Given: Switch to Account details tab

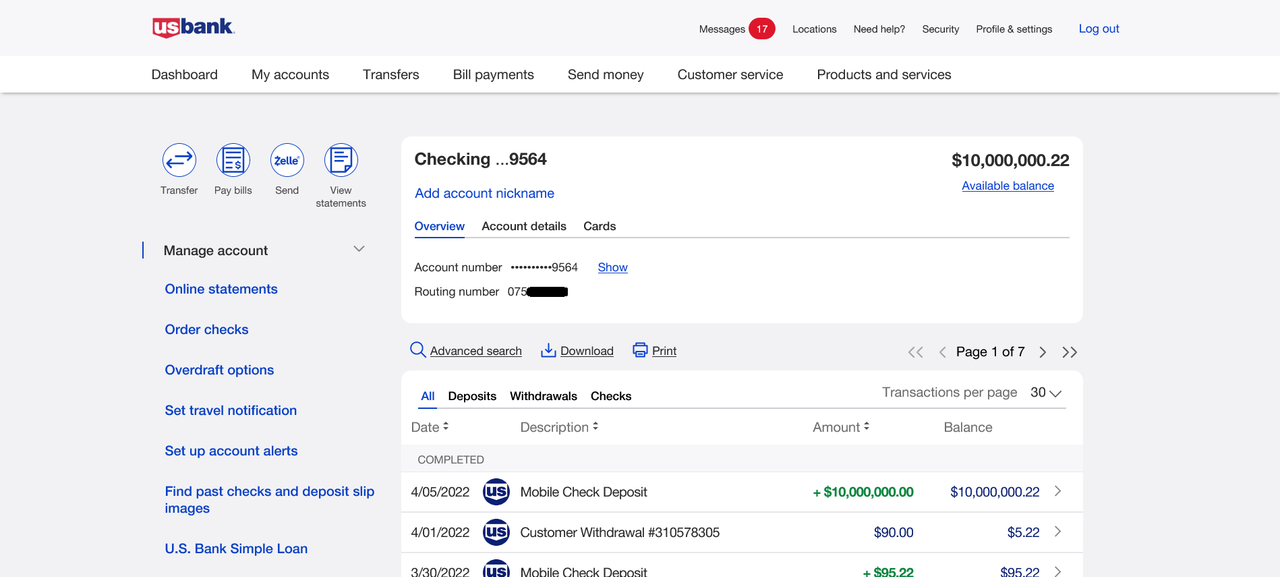Looking at the screenshot, I should pyautogui.click(x=524, y=226).
